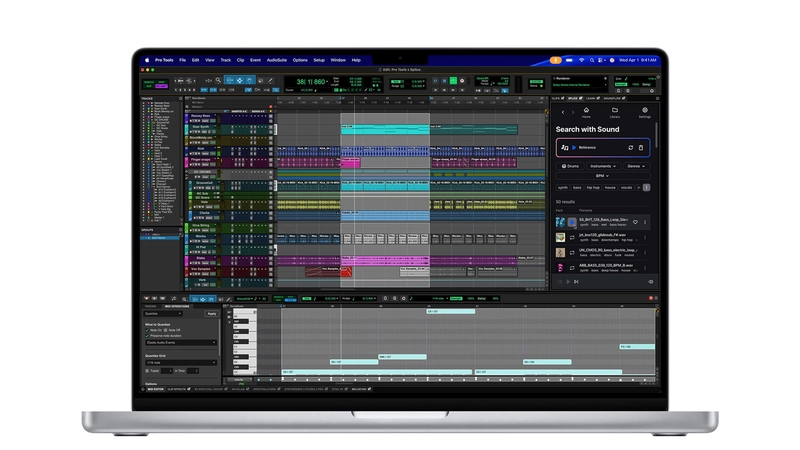Toggle the Note Off checkbox
800x450 pixels.
[x=165, y=330]
